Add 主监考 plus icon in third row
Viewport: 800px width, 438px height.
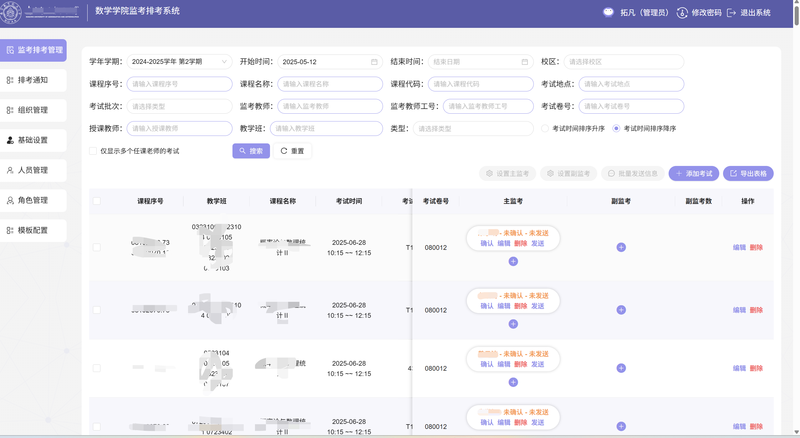513,382
